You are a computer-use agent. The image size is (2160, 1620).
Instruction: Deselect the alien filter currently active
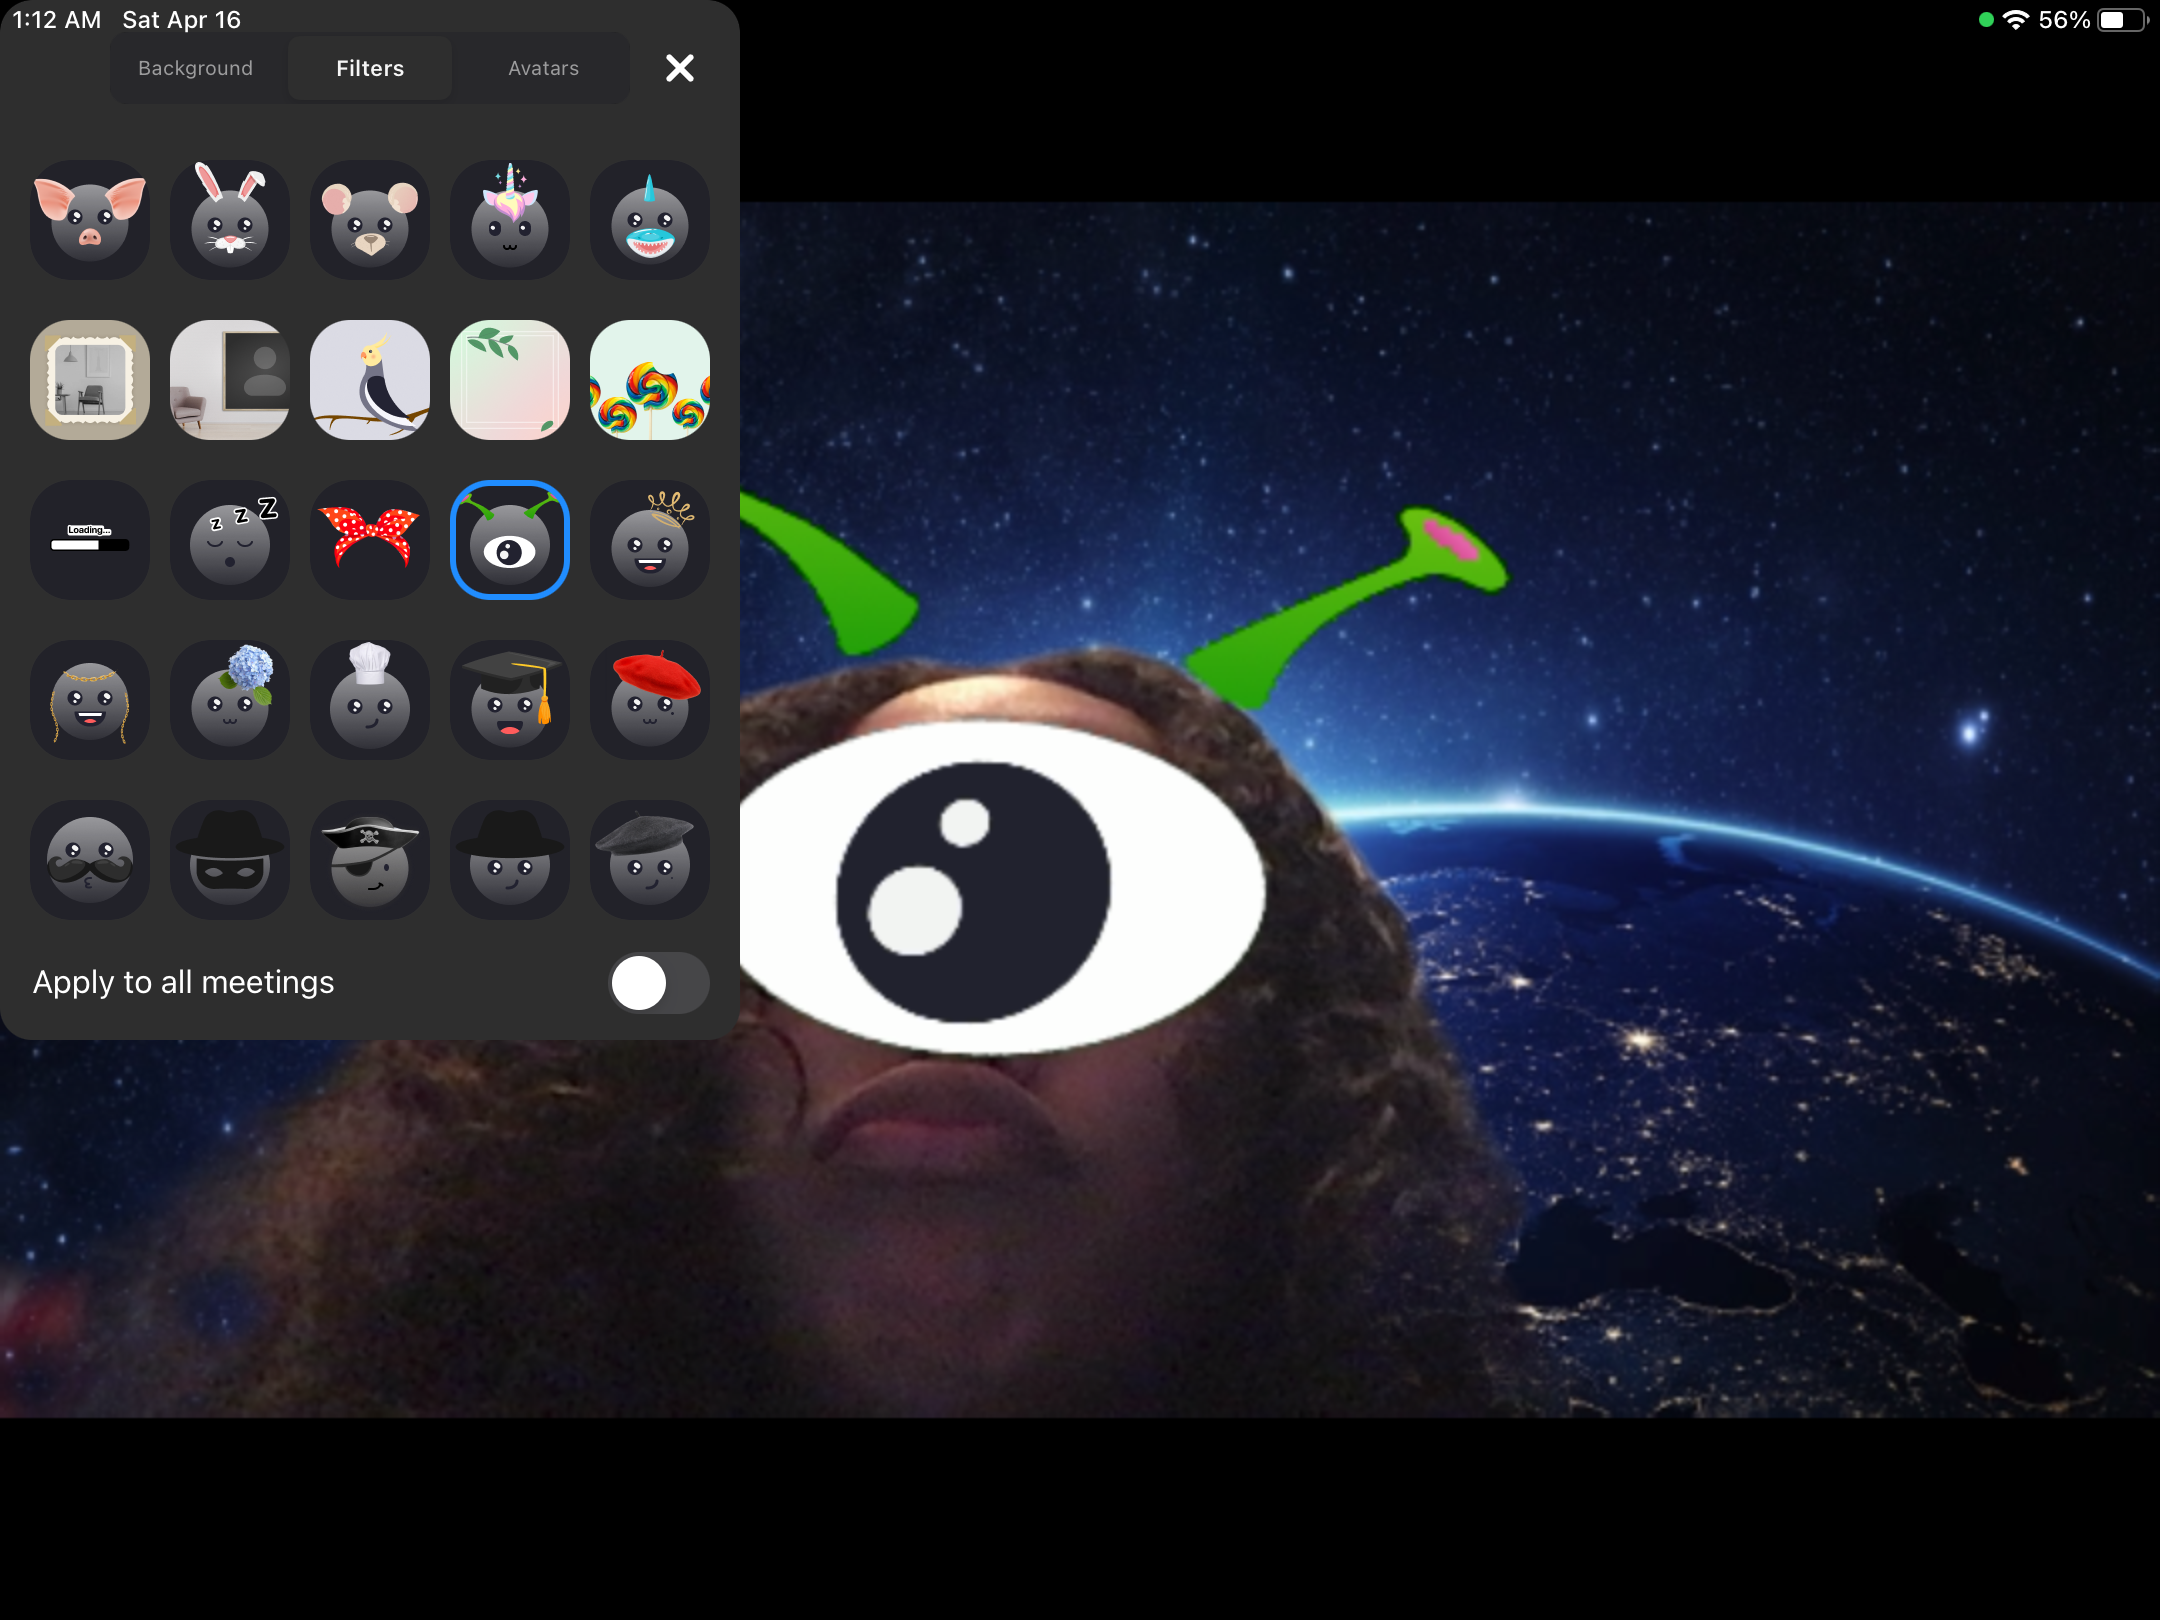tap(510, 540)
